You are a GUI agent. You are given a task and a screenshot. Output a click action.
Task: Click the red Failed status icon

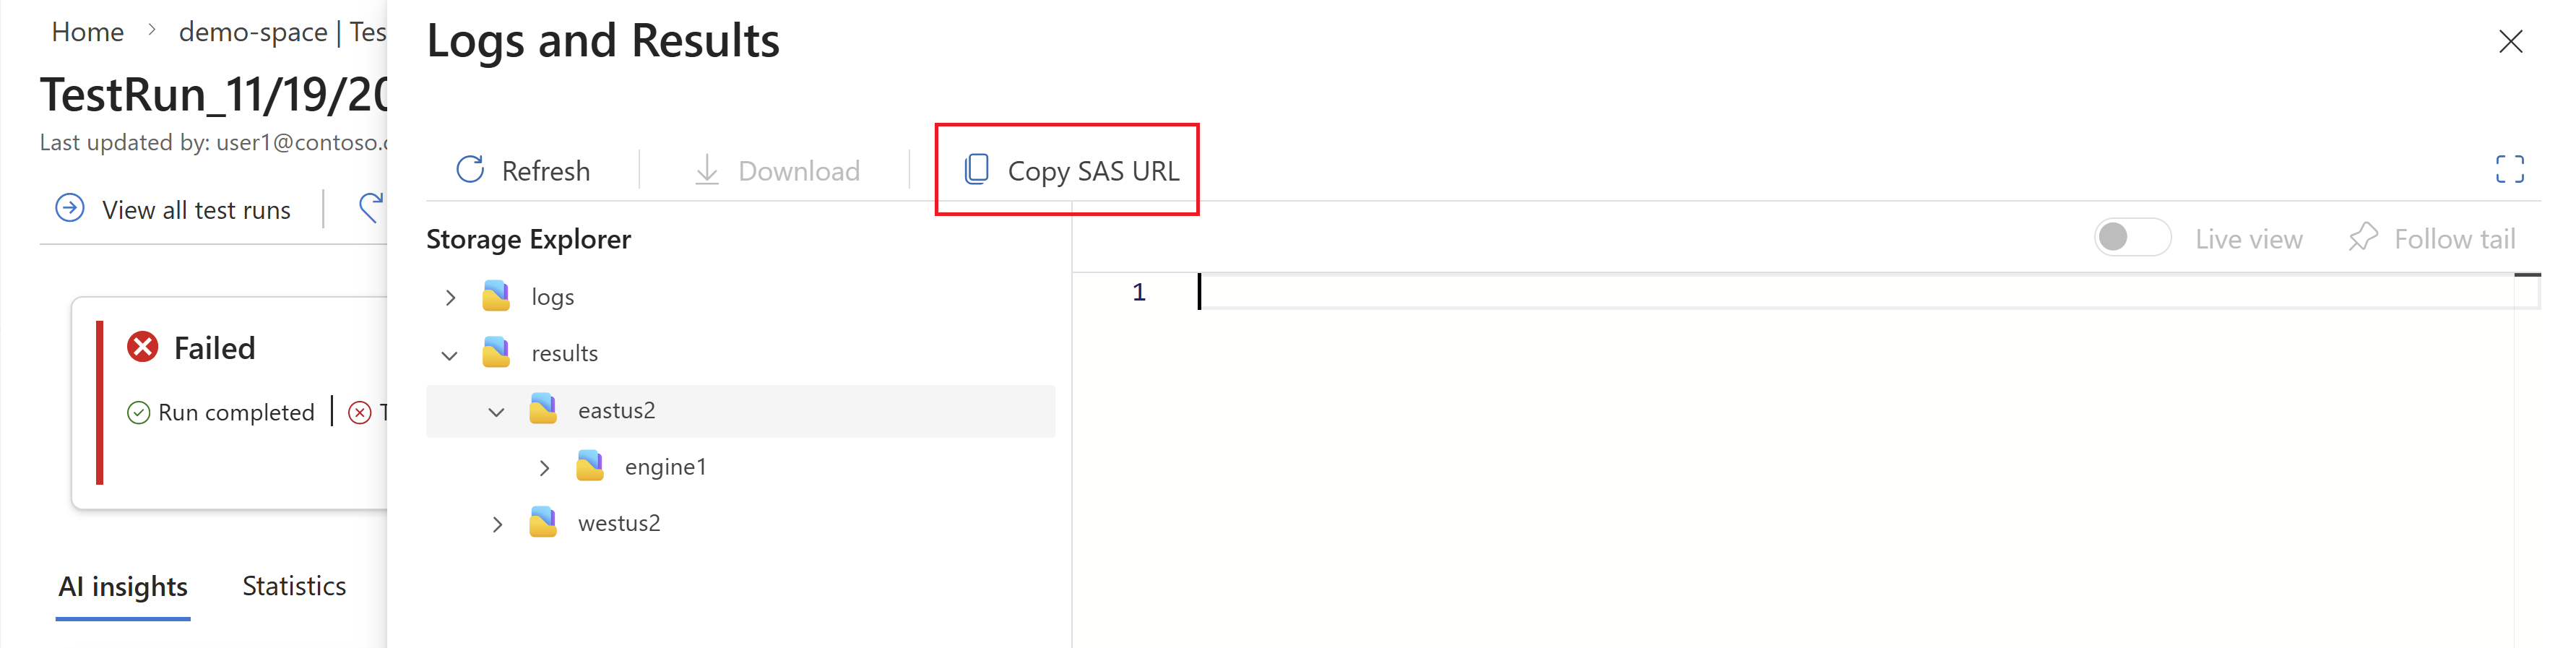coord(143,347)
